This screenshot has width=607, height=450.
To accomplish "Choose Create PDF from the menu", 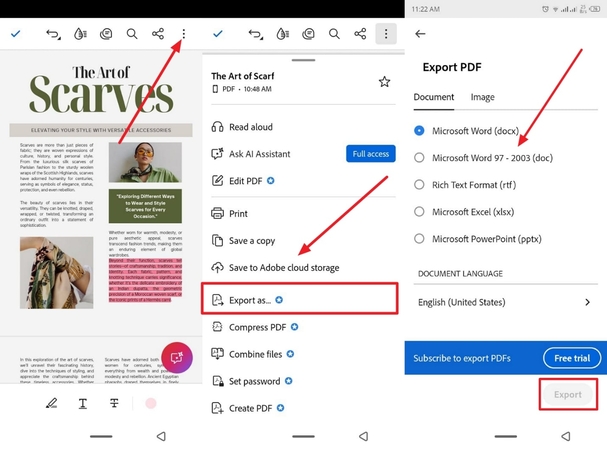I will tap(303, 408).
